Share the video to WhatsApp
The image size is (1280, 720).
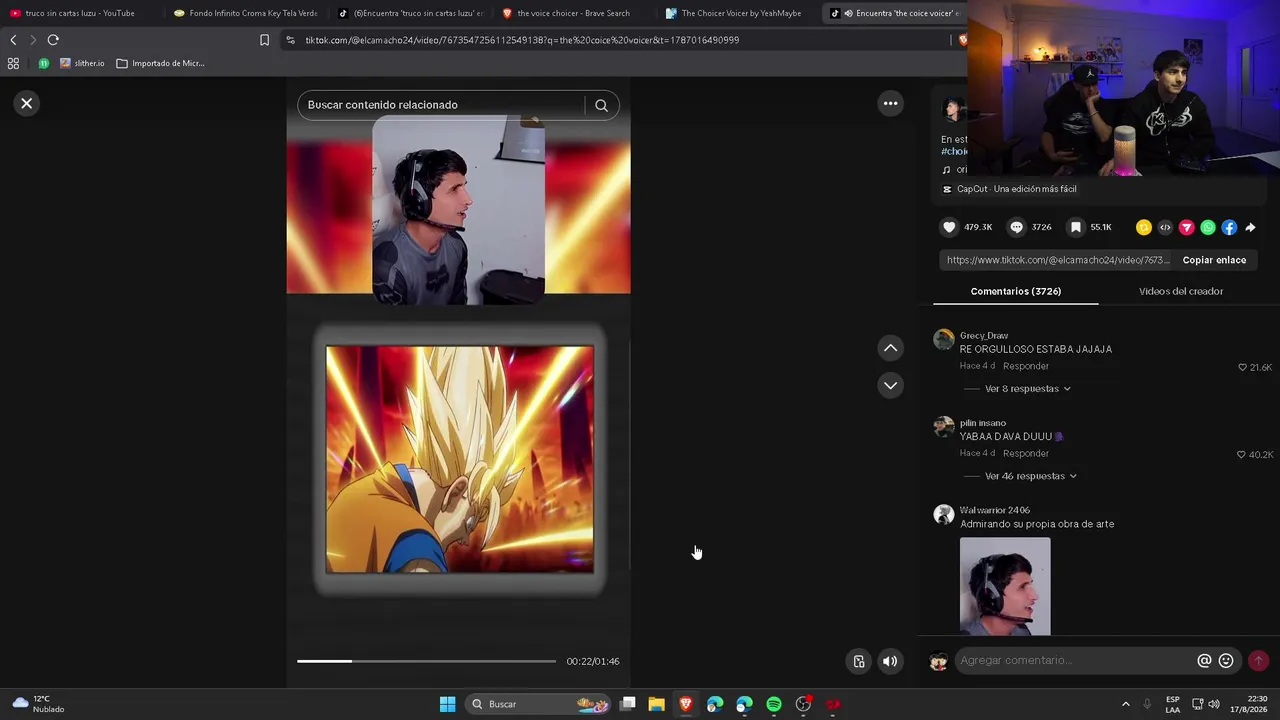1208,227
